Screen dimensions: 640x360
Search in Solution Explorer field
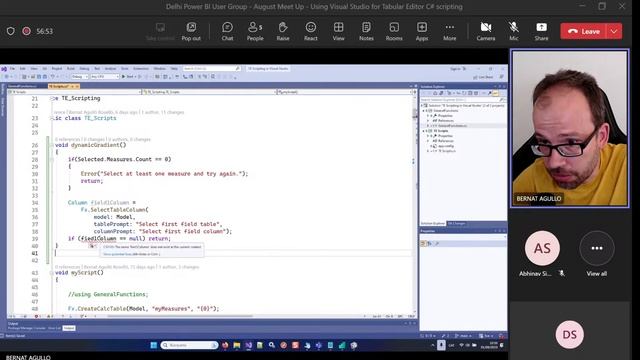[x=463, y=100]
